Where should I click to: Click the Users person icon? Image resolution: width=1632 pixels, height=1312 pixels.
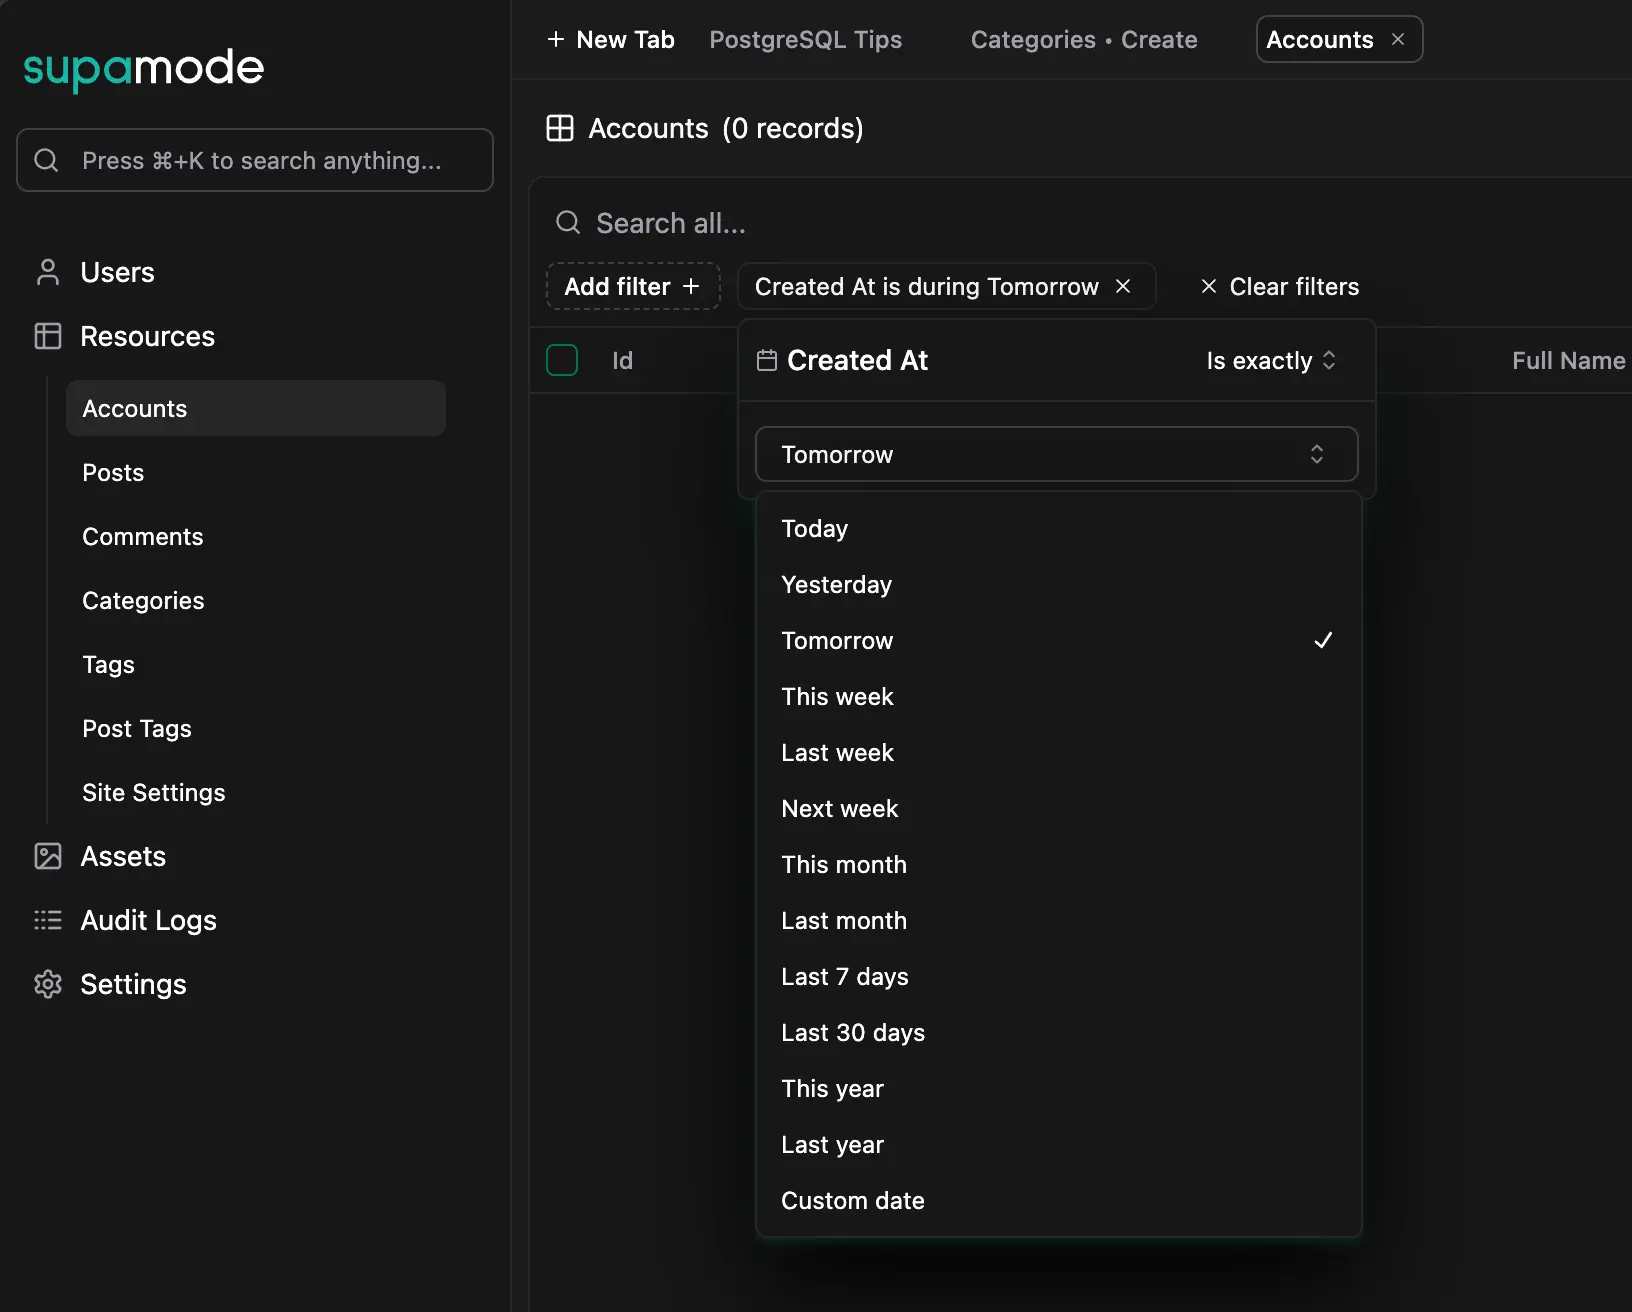[48, 272]
